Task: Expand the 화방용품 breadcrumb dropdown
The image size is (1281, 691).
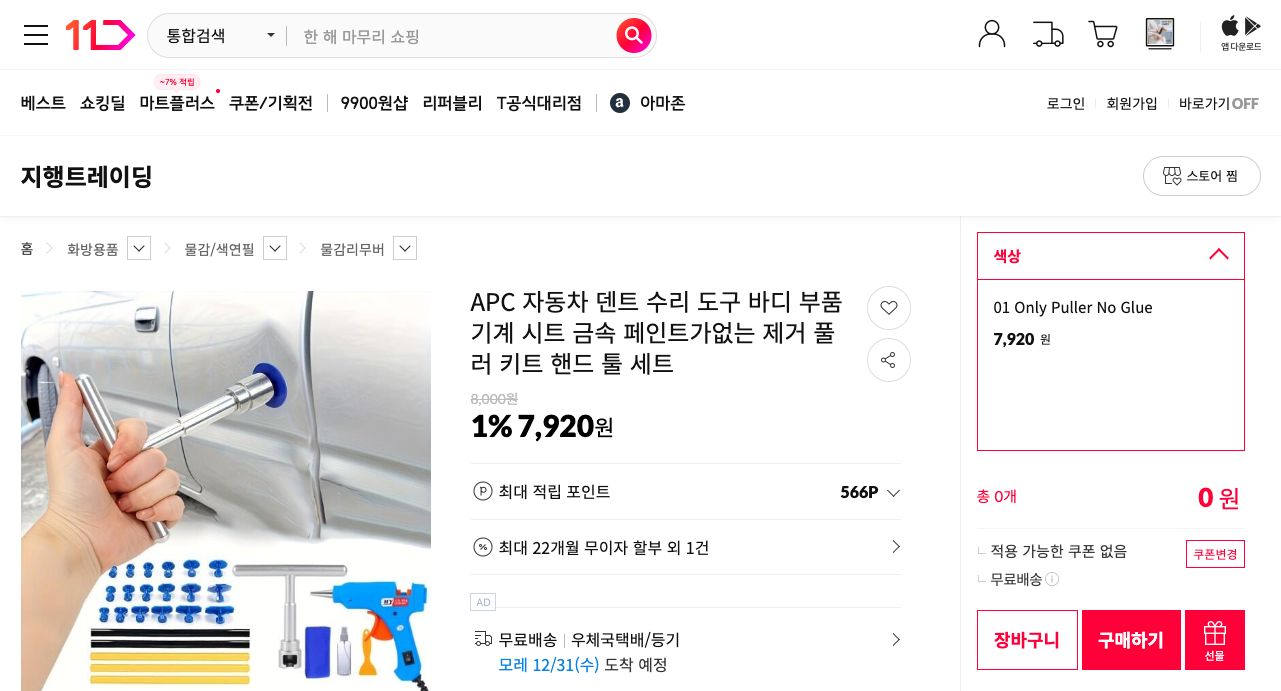Action: (138, 248)
